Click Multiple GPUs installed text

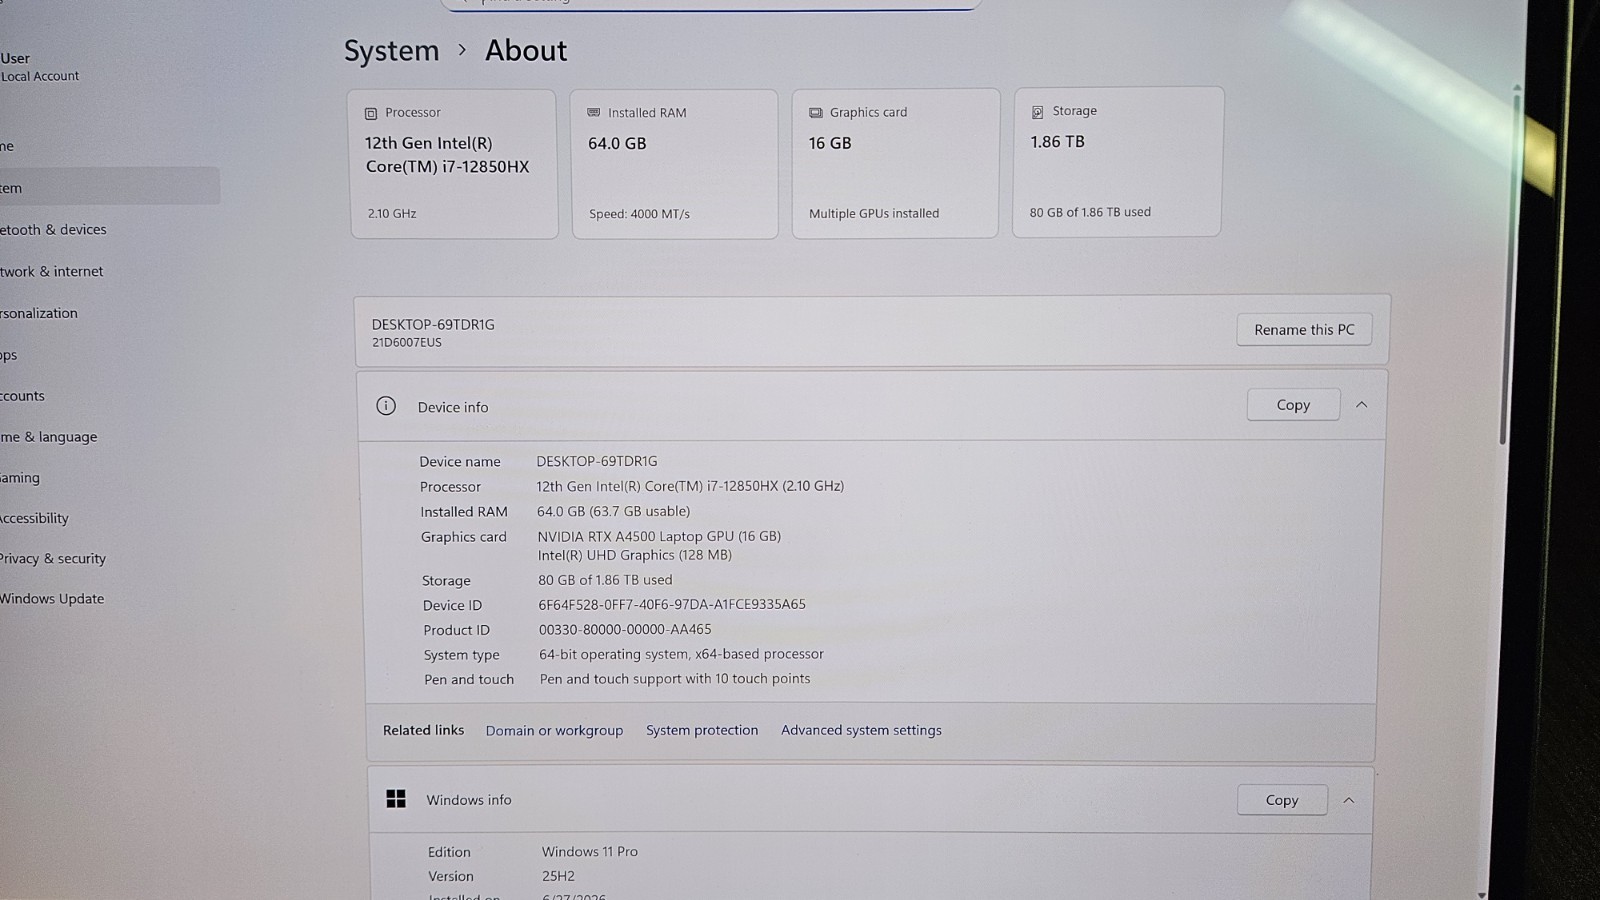(874, 214)
